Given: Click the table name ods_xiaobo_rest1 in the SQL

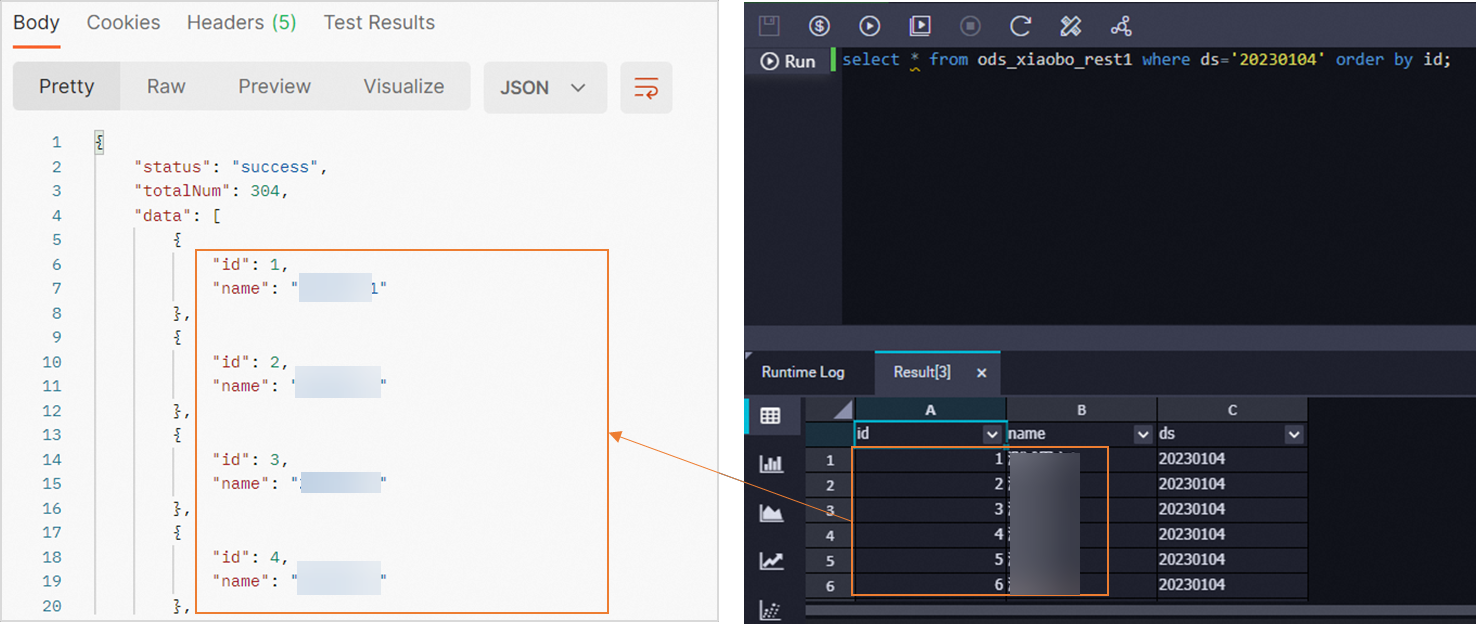Looking at the screenshot, I should pos(1054,60).
